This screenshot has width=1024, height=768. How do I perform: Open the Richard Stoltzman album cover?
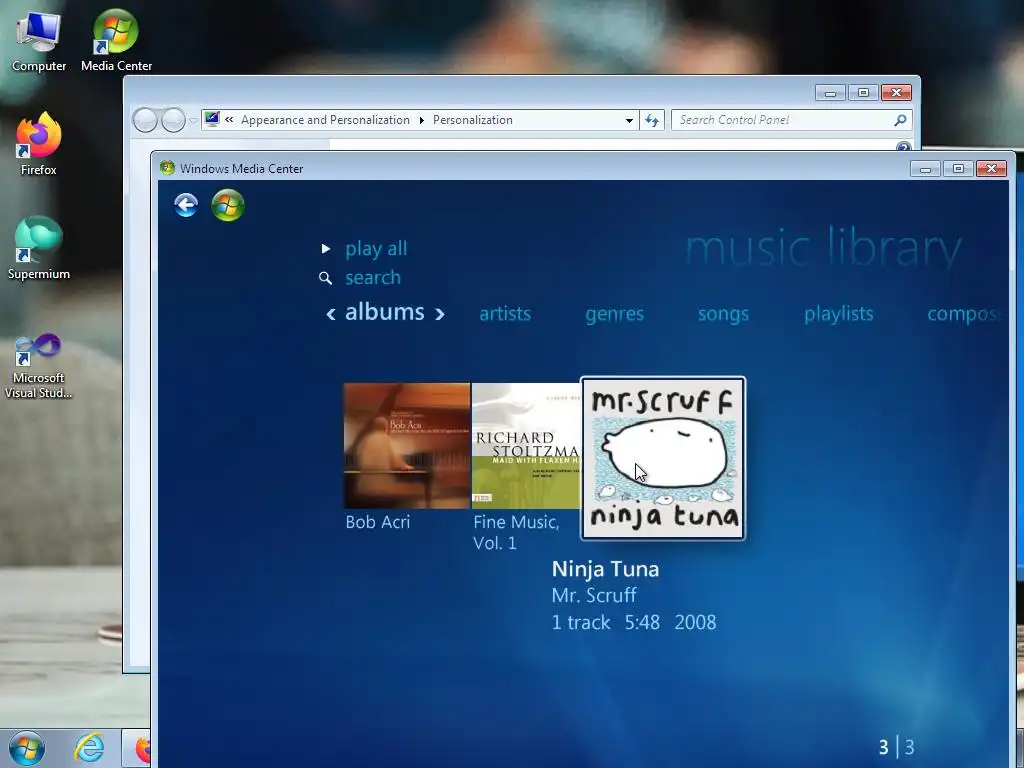pos(526,446)
